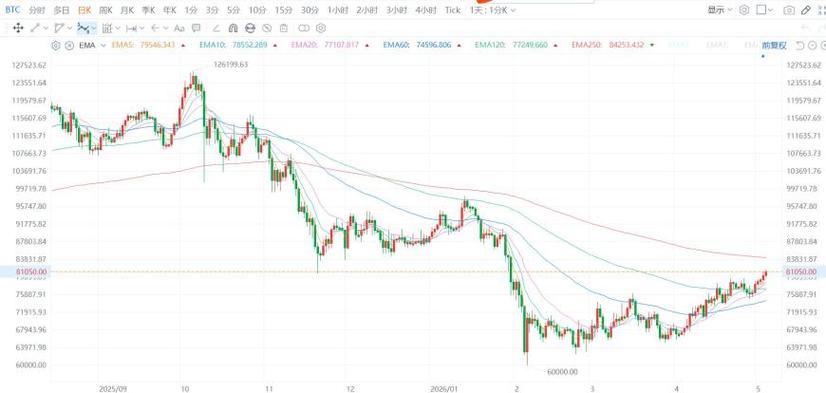Screen dimensions: 826x393
Task: Switch to the 周K weekly tab
Action: point(106,10)
